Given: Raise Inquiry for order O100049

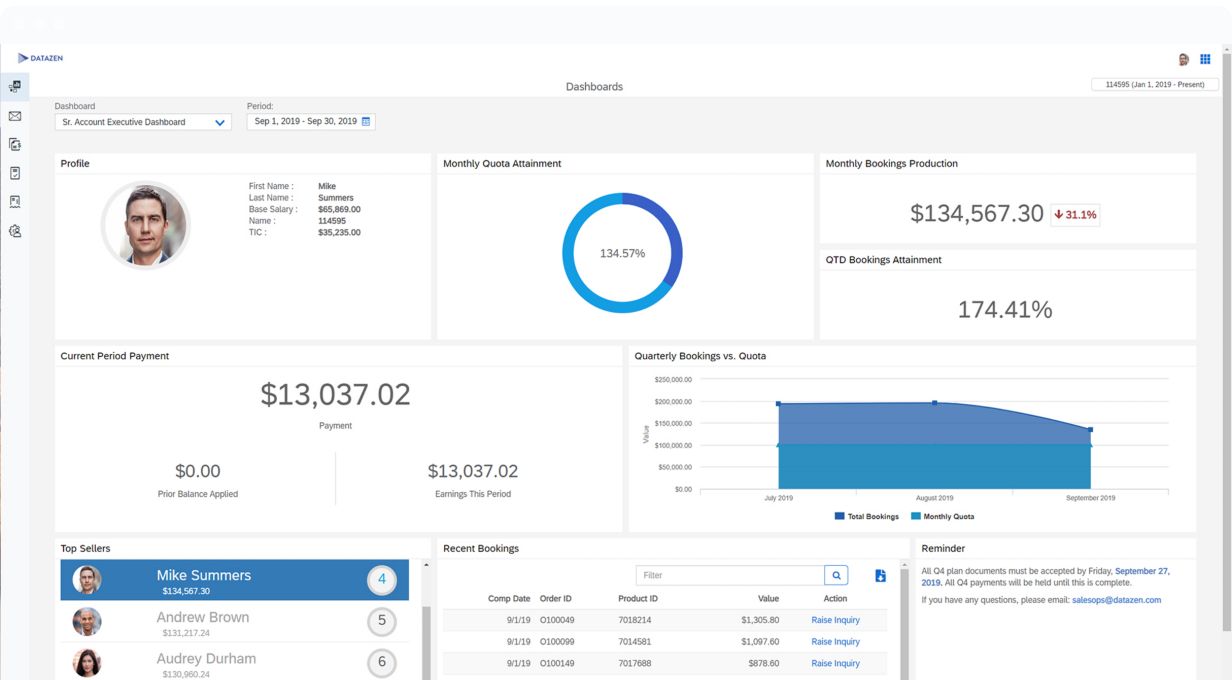Looking at the screenshot, I should pos(835,620).
